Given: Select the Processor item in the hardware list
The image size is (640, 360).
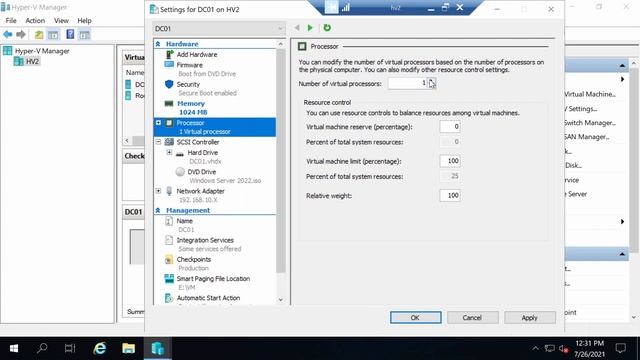Looking at the screenshot, I should pyautogui.click(x=215, y=127).
